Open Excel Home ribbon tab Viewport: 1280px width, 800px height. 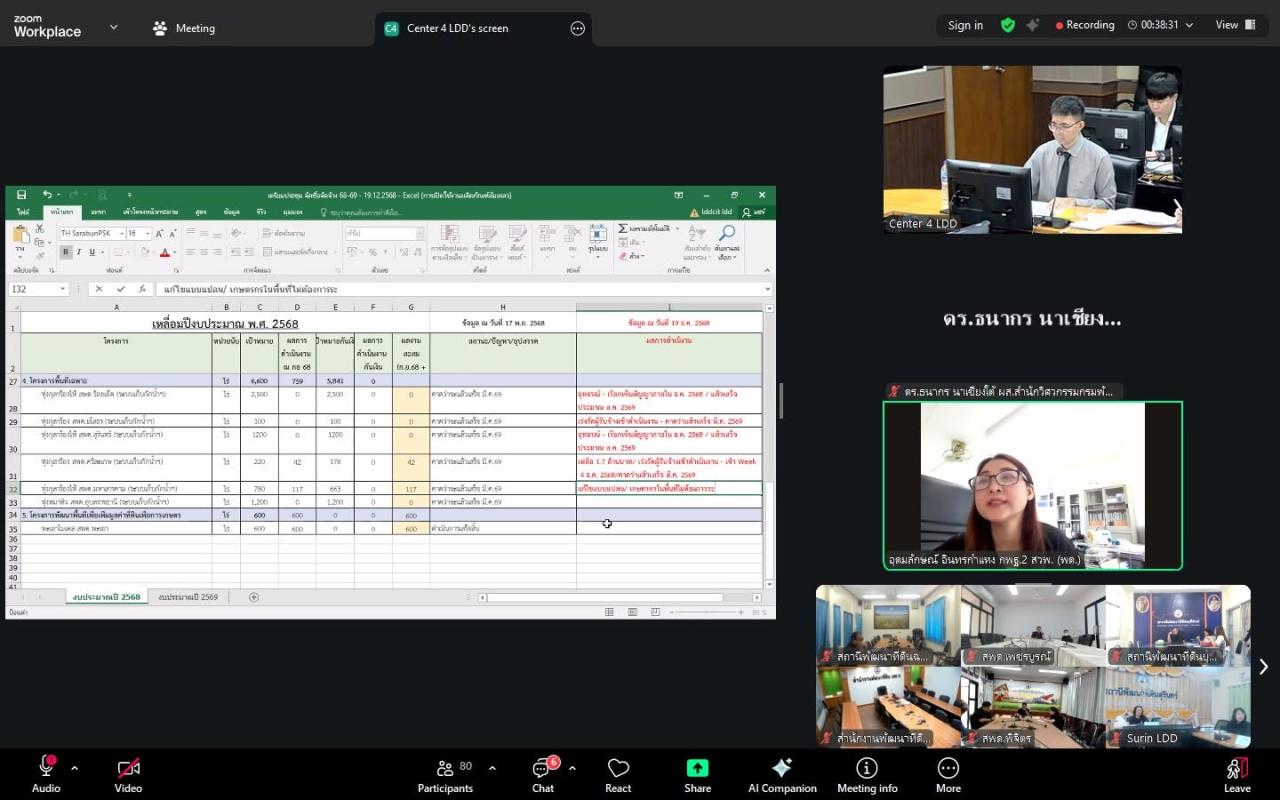point(62,212)
